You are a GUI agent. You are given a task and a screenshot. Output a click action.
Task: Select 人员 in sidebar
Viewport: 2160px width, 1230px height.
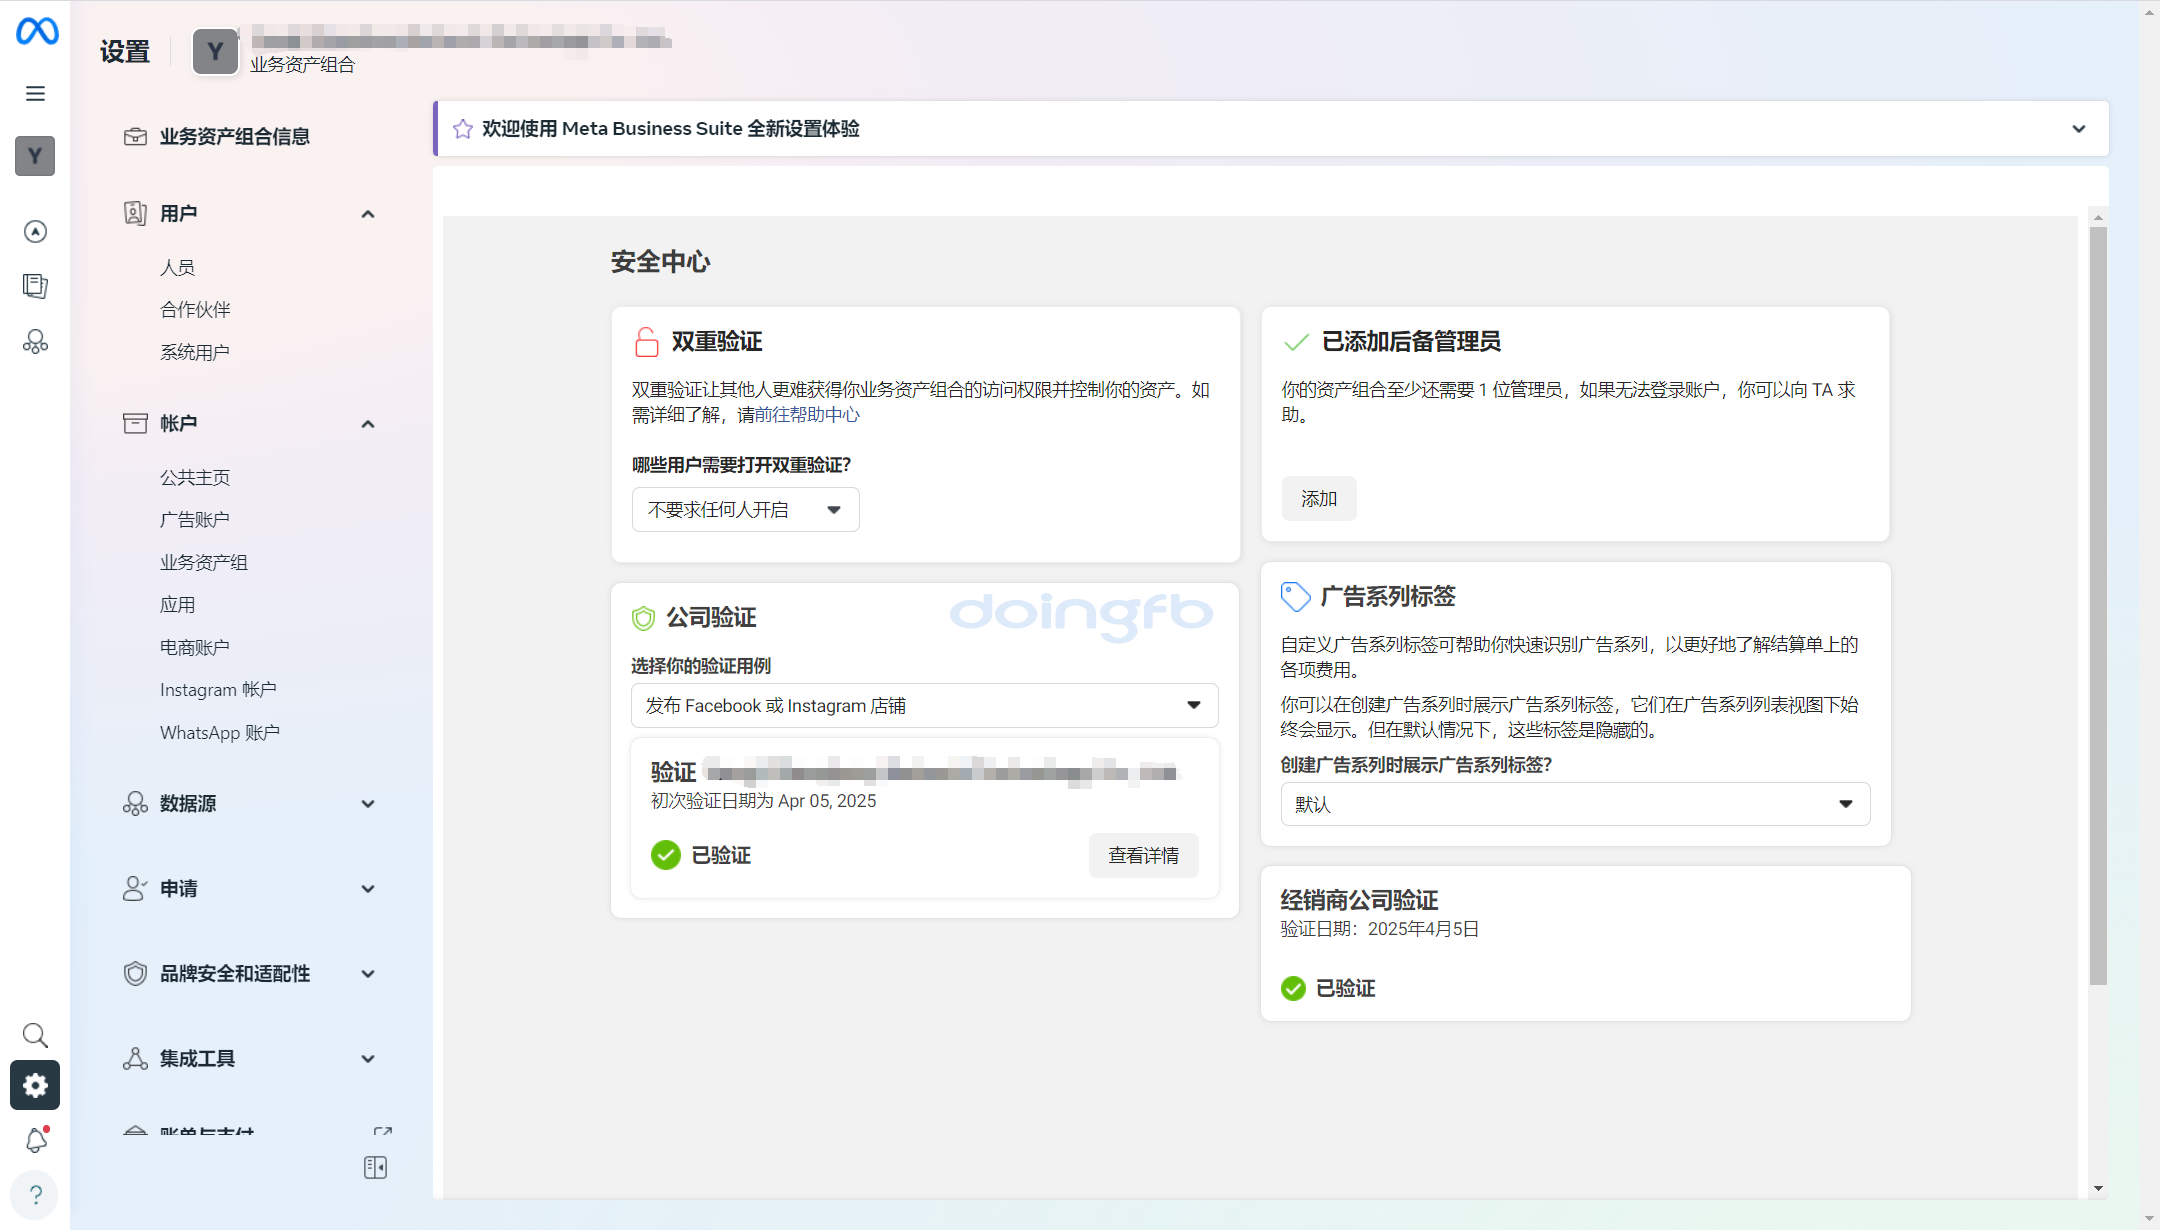tap(177, 268)
